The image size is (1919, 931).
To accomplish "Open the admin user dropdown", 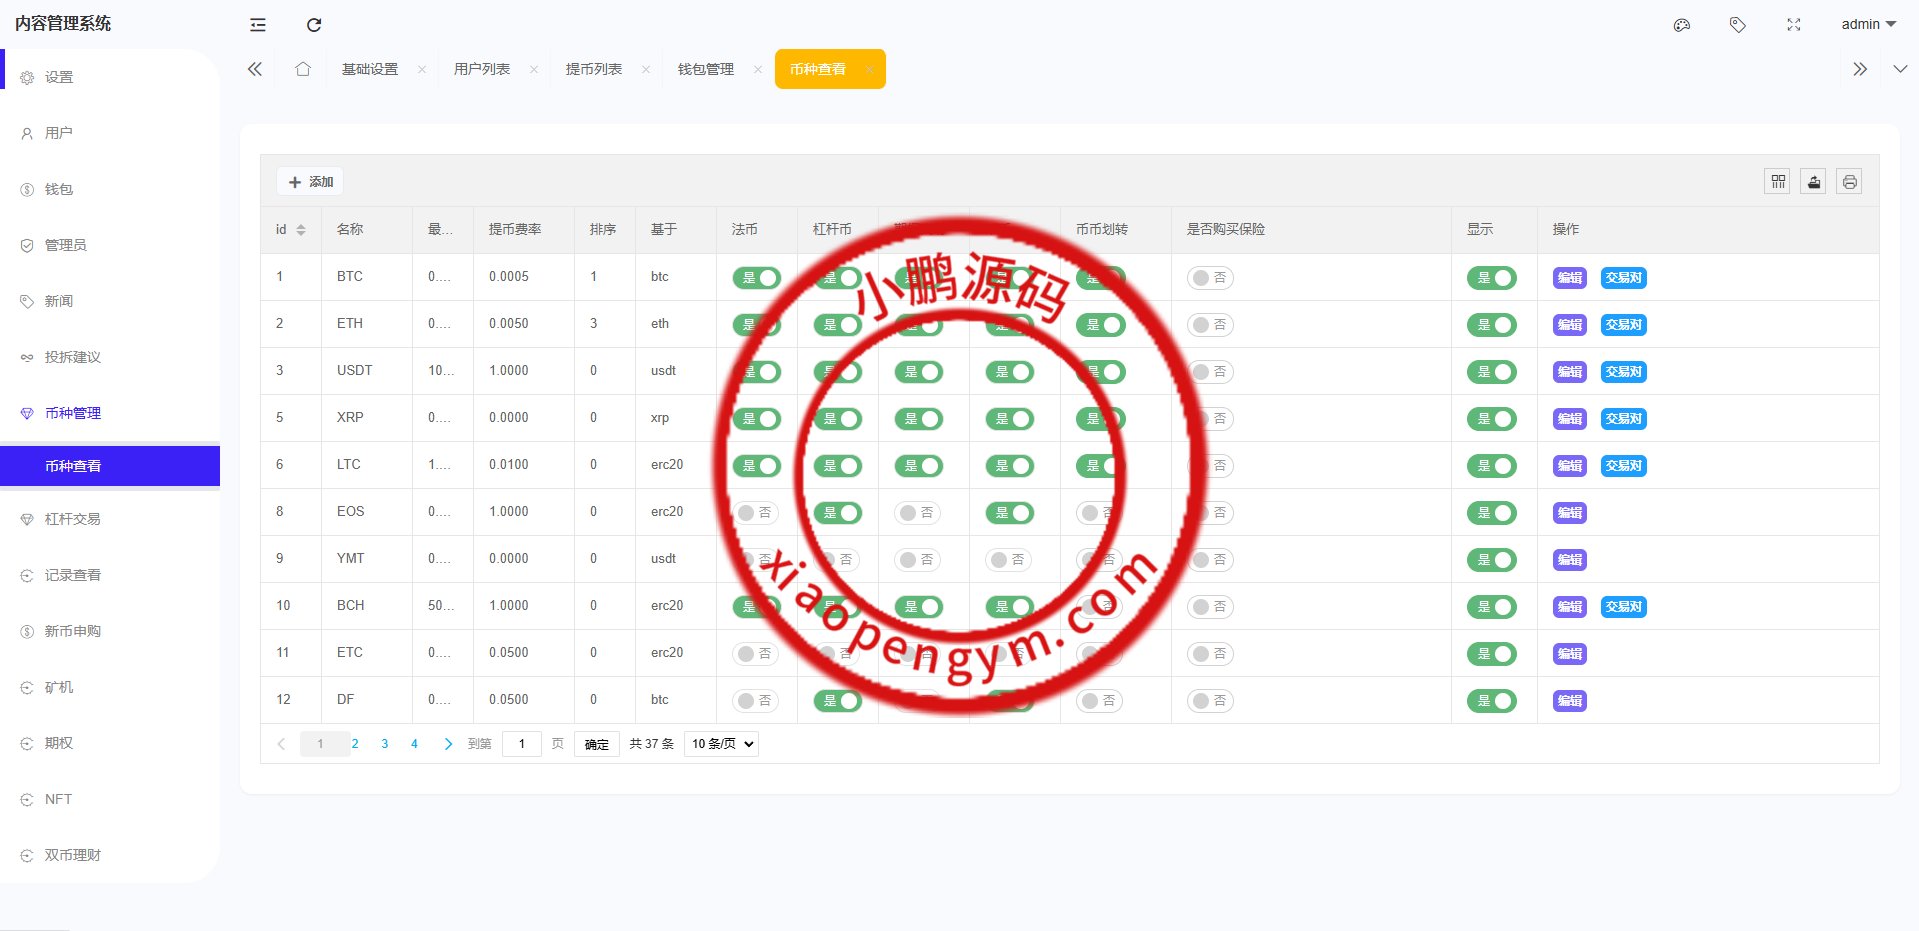I will click(x=1868, y=24).
